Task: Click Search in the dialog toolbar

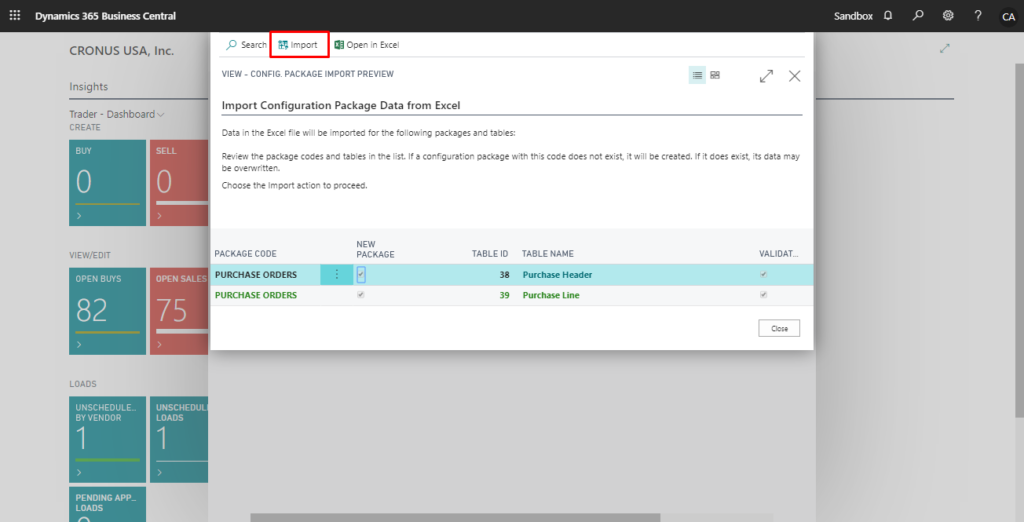Action: tap(246, 44)
